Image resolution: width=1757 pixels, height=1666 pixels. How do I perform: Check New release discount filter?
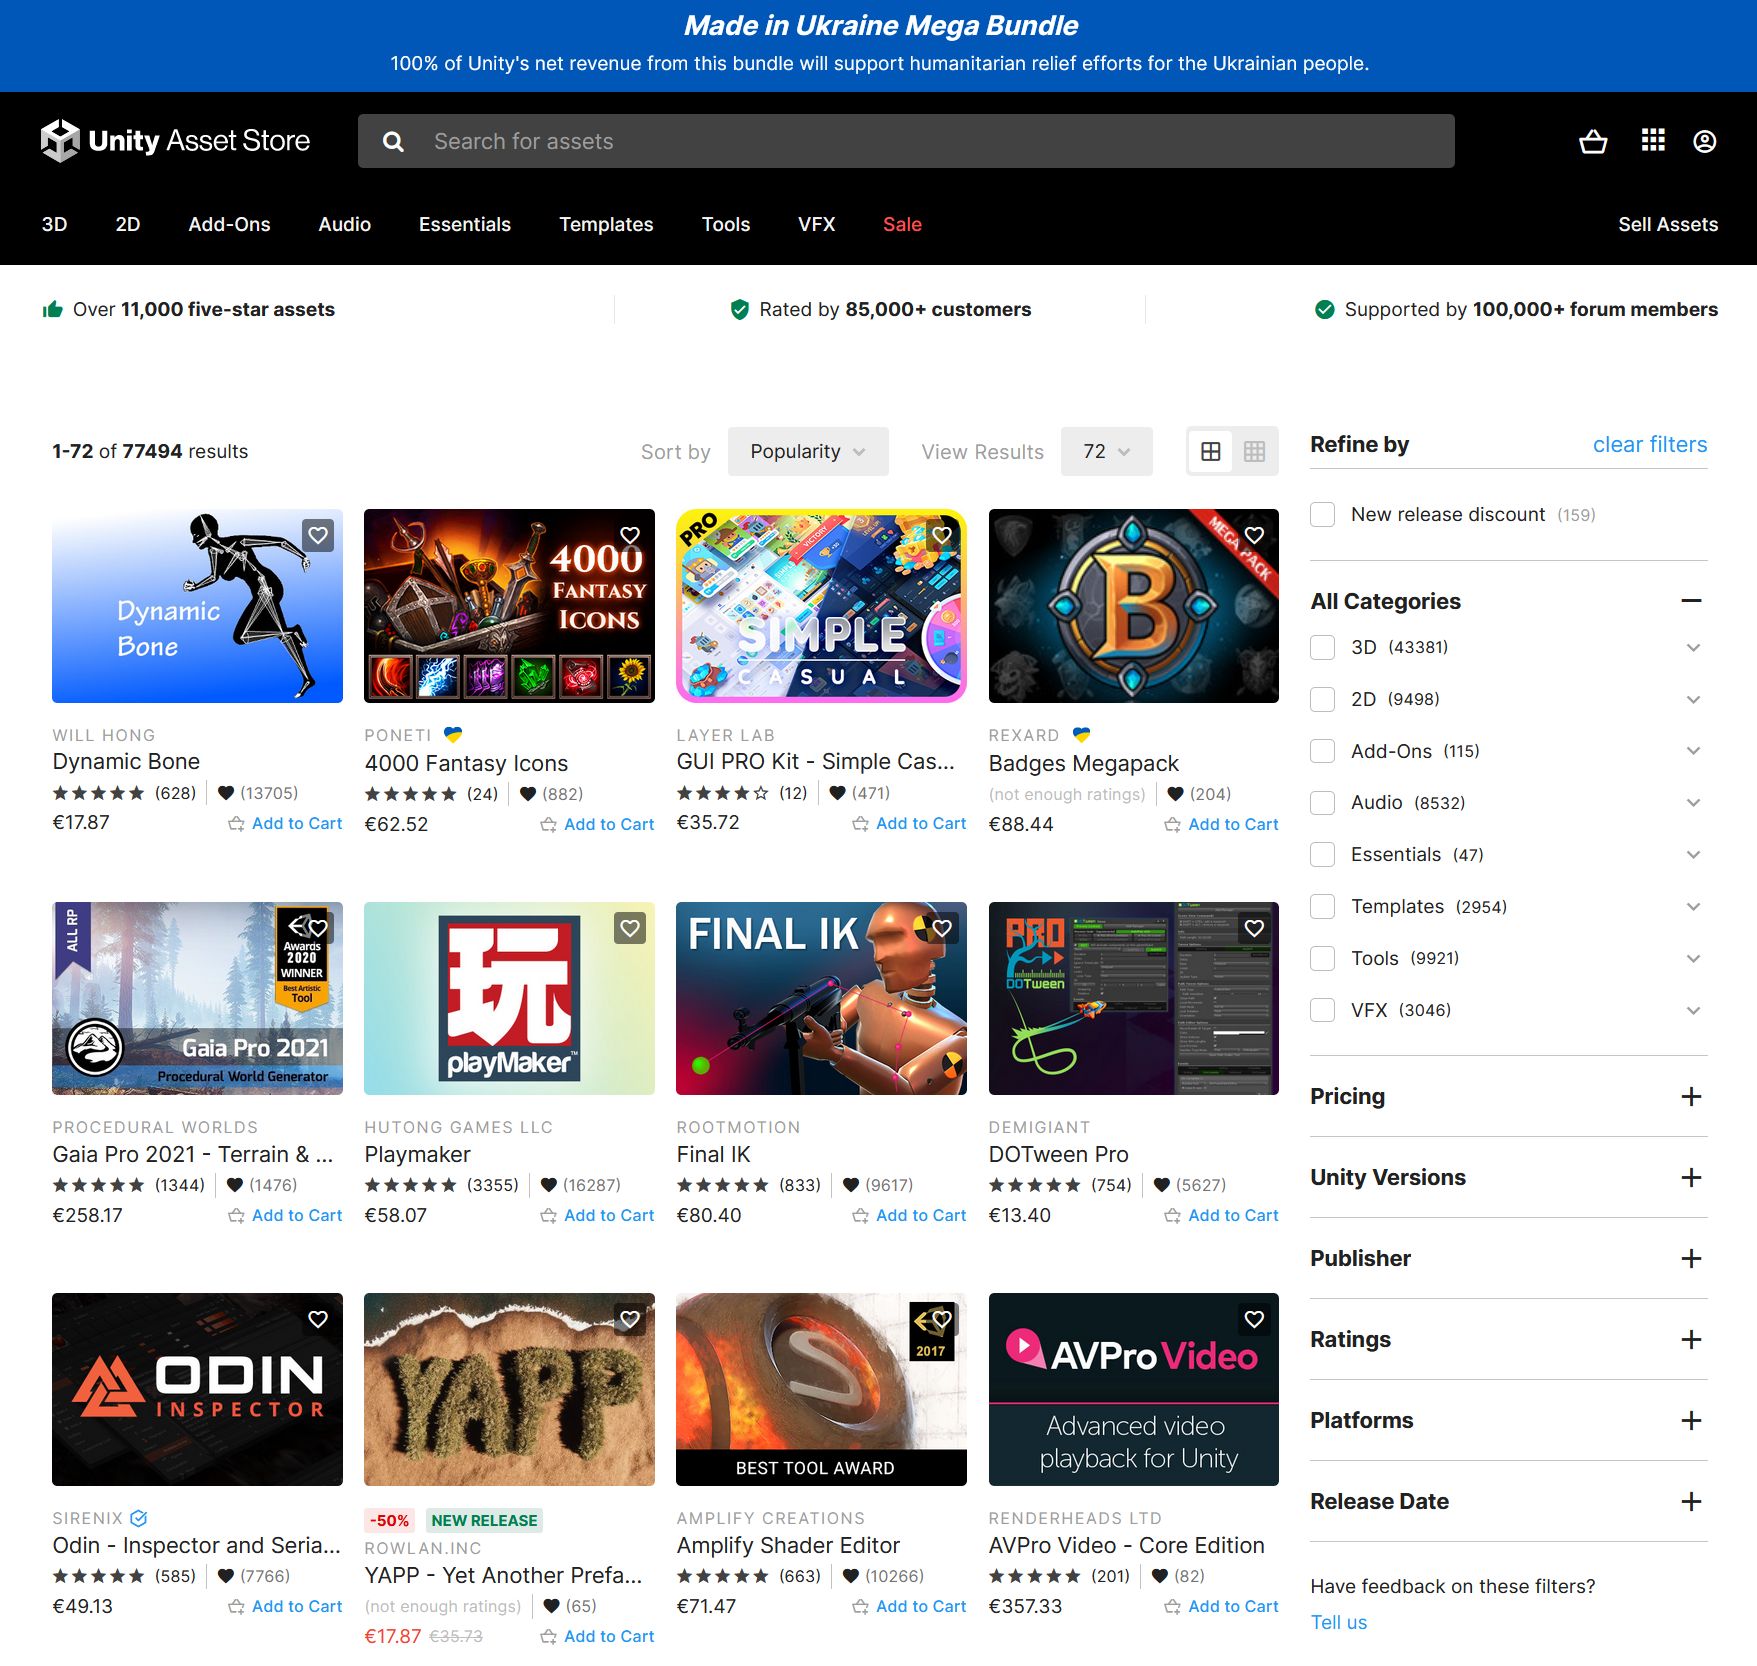pos(1323,514)
